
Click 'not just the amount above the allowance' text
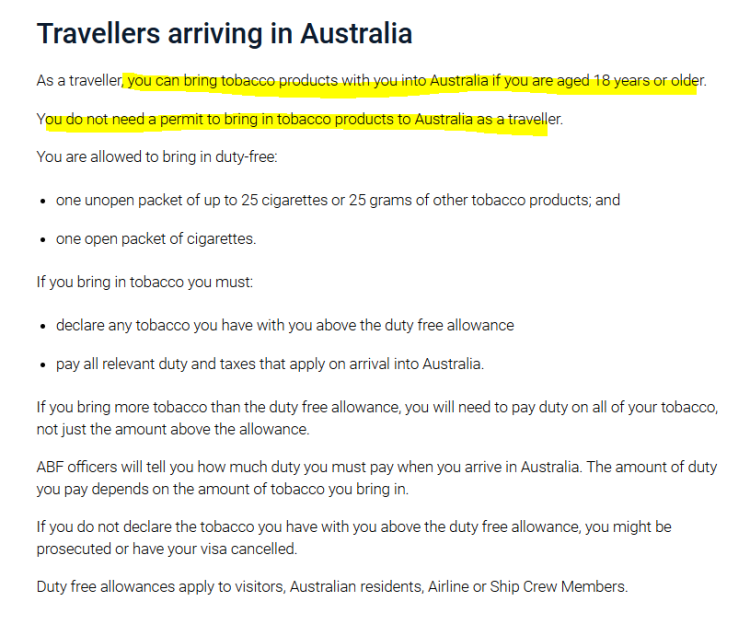[173, 429]
